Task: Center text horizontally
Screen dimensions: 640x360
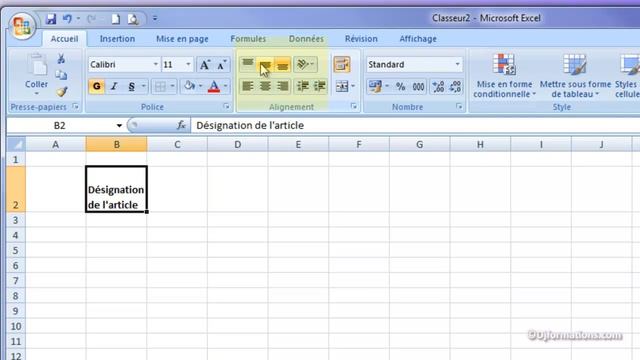Action: [x=265, y=86]
